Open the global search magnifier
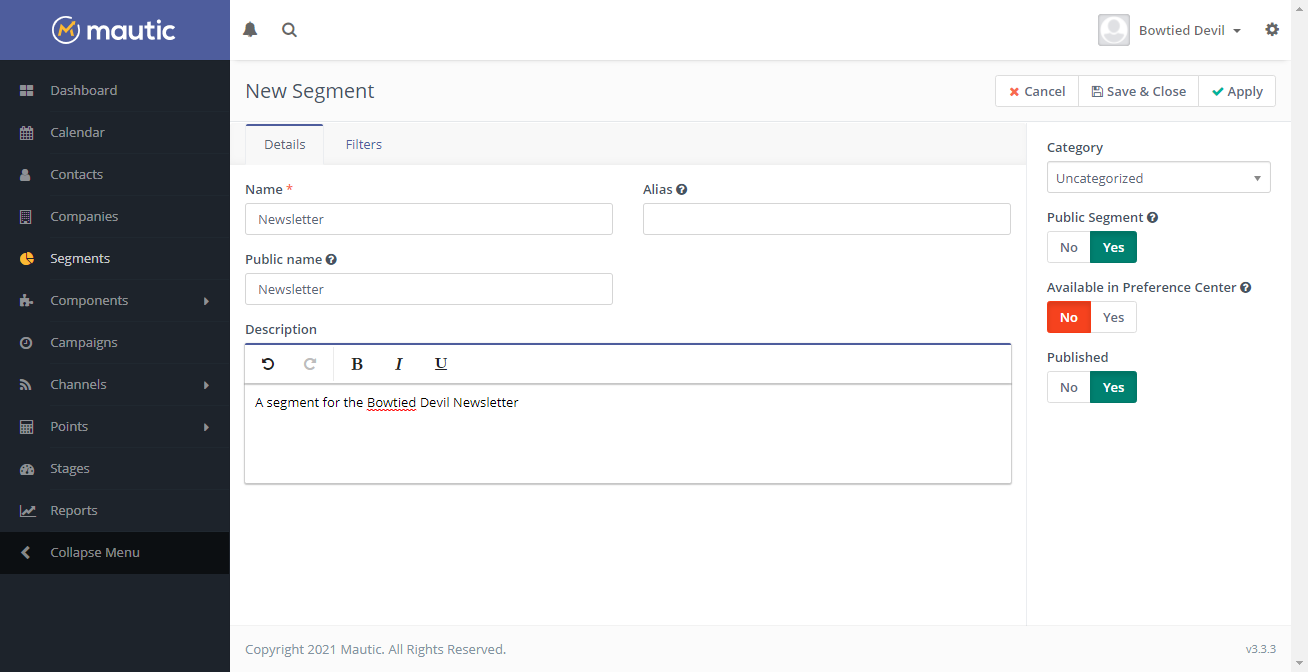This screenshot has width=1308, height=672. tap(289, 30)
